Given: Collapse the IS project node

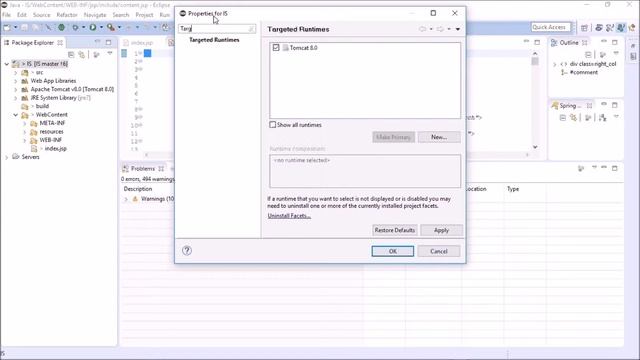Looking at the screenshot, I should 7,64.
